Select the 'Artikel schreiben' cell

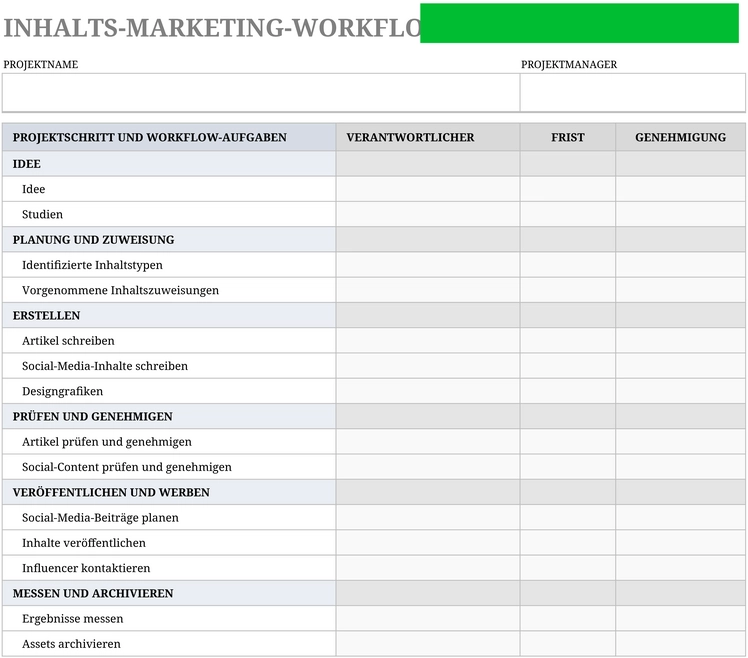click(169, 341)
